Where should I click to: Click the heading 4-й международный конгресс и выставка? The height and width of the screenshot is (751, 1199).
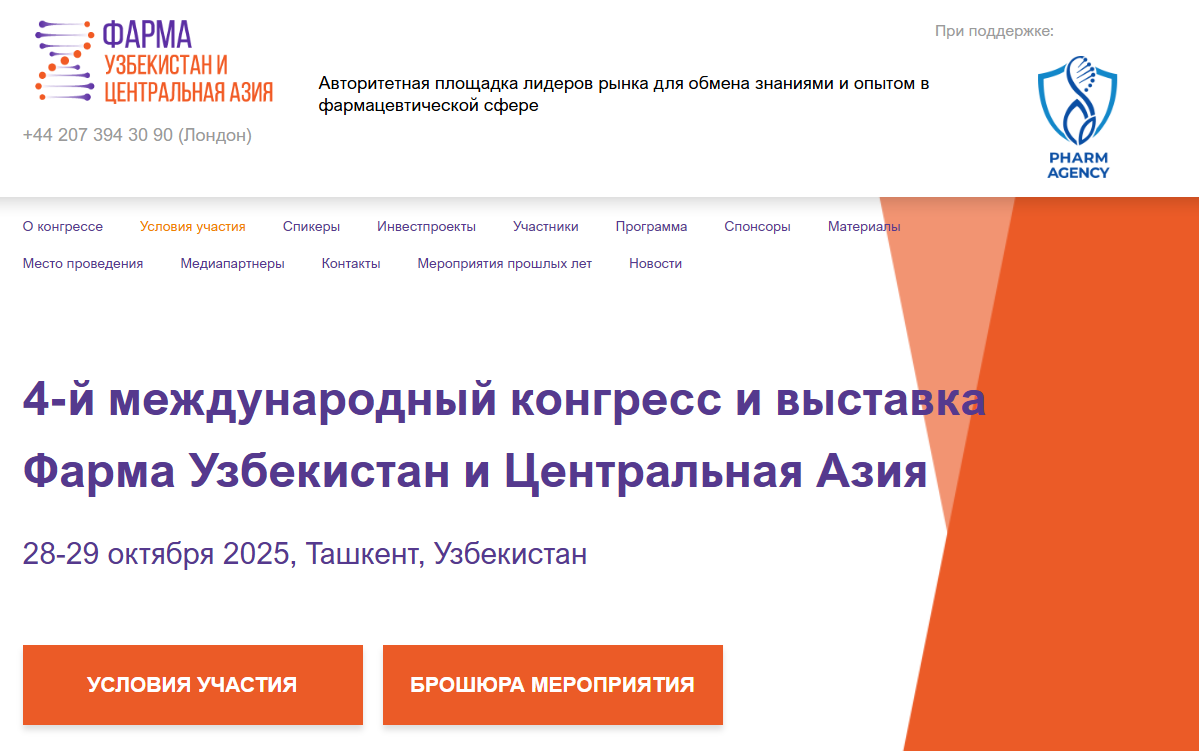click(x=504, y=399)
